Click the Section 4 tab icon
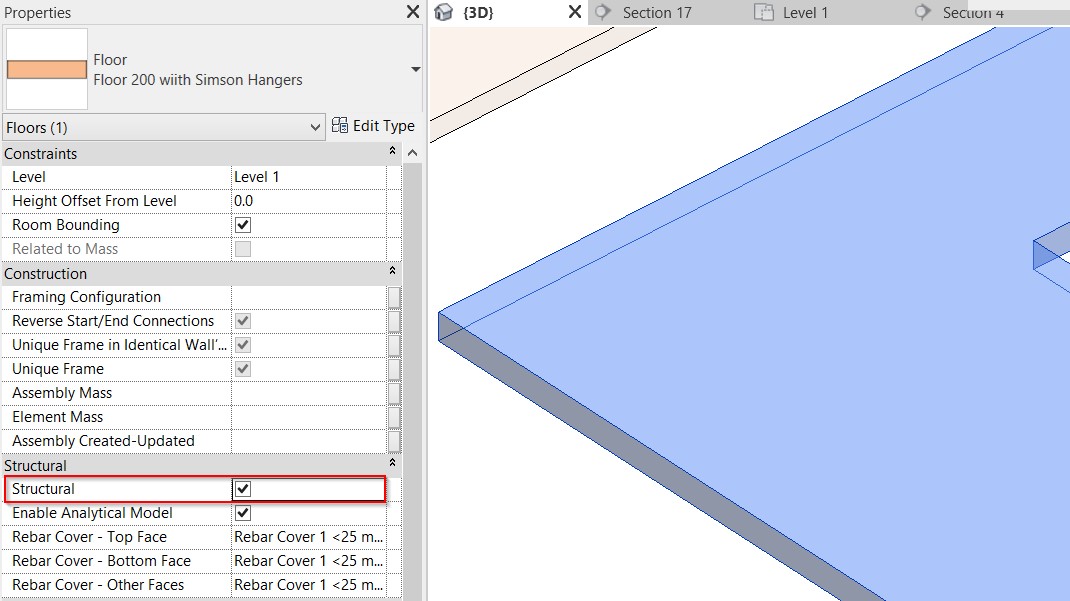 [x=923, y=12]
